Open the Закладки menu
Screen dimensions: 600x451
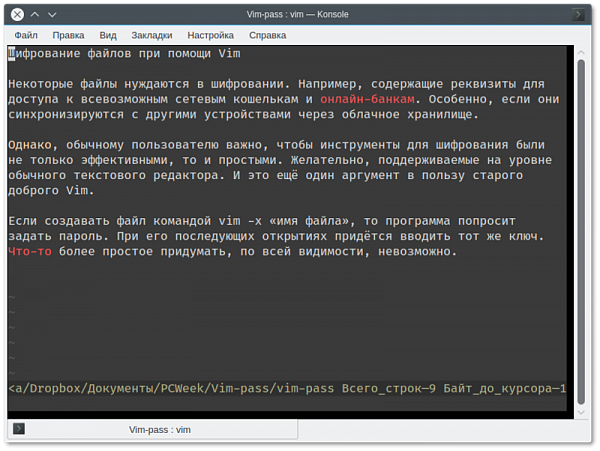pyautogui.click(x=152, y=35)
